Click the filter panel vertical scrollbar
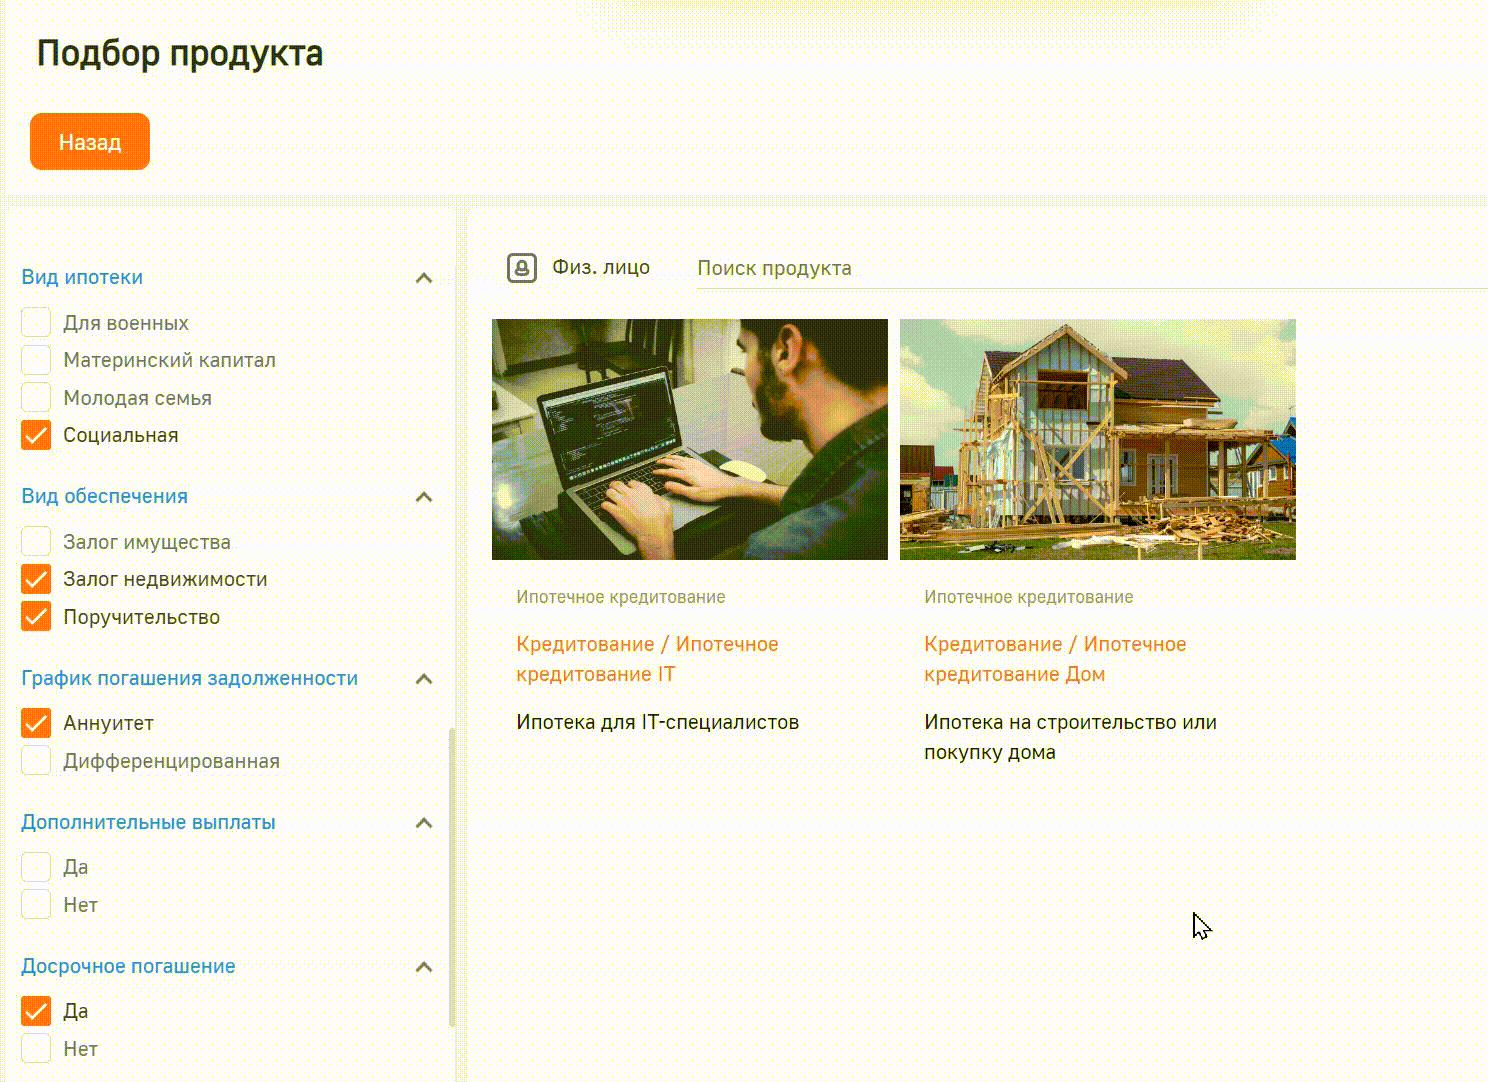Viewport: 1488px width, 1082px height. point(452,876)
